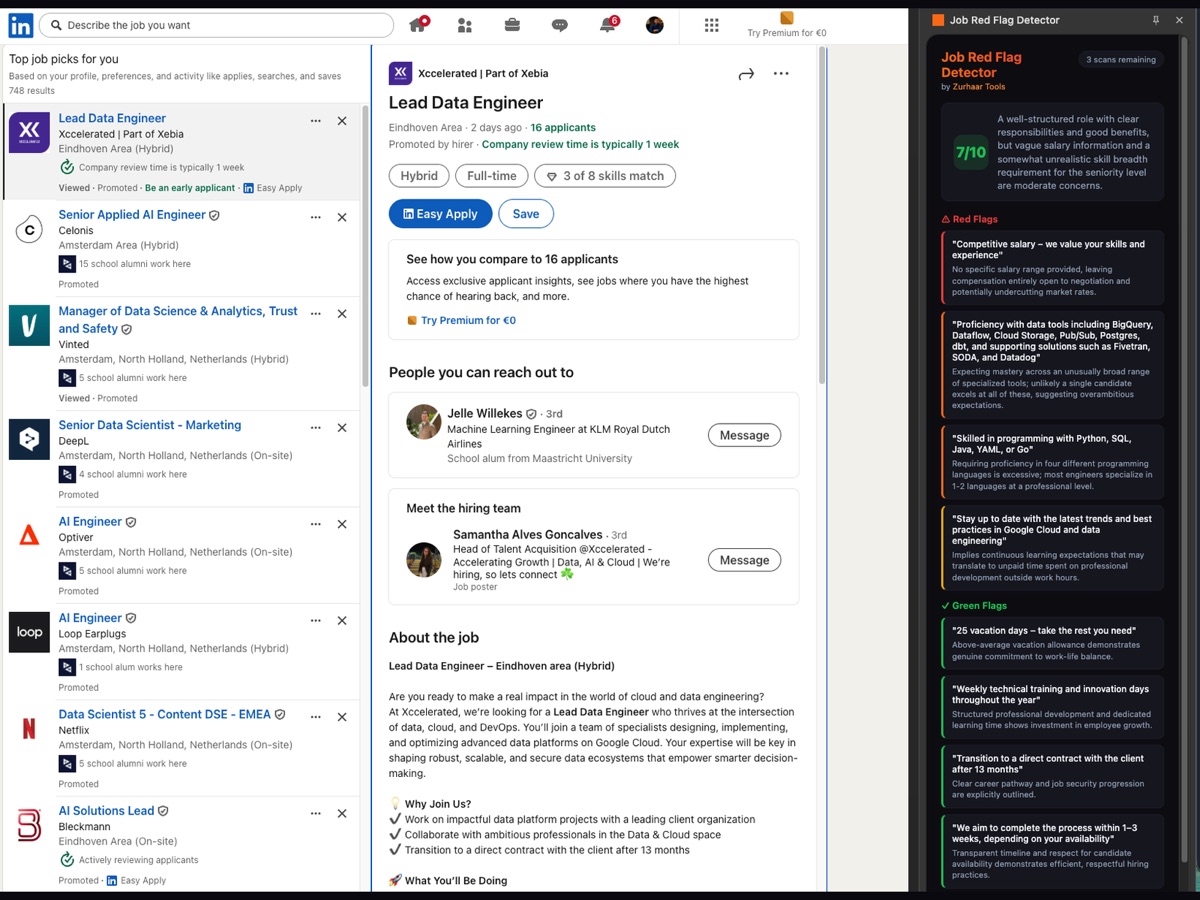The width and height of the screenshot is (1200, 900).
Task: Dismiss Vinted Manager of Data Science card
Action: click(x=342, y=314)
